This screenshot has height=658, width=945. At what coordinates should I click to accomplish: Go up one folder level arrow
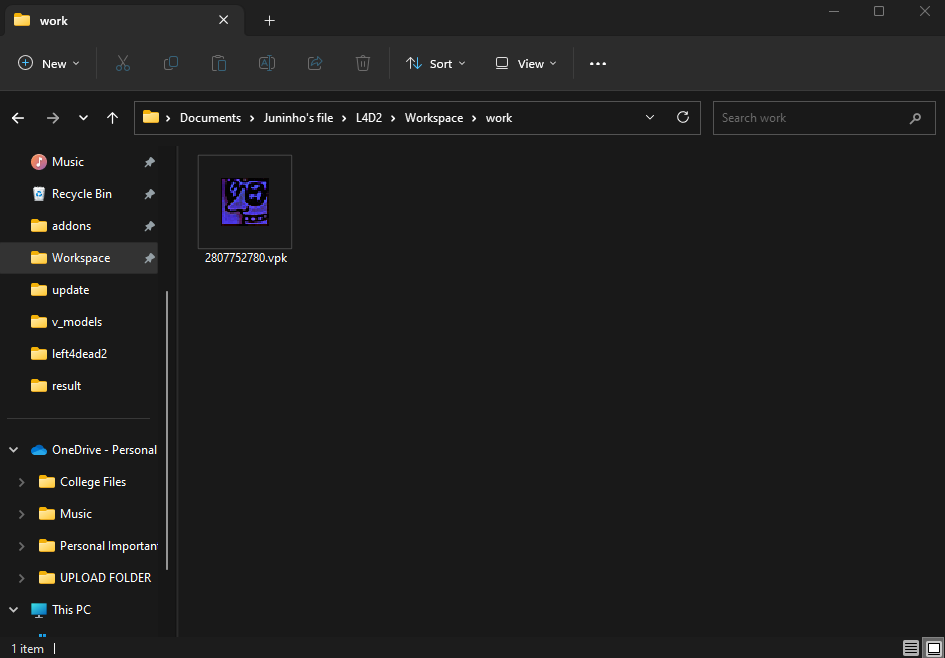click(x=112, y=118)
